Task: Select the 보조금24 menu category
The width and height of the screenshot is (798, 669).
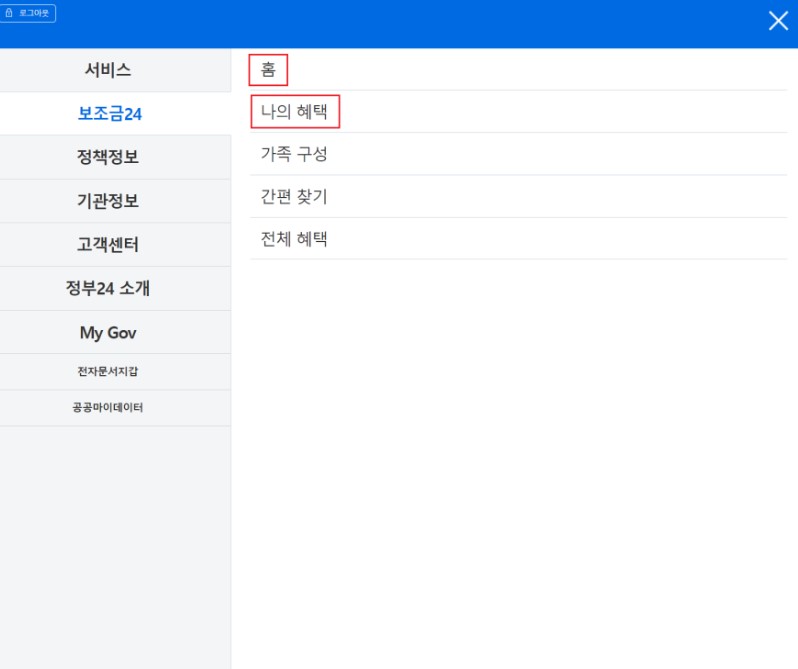Action: (116, 113)
